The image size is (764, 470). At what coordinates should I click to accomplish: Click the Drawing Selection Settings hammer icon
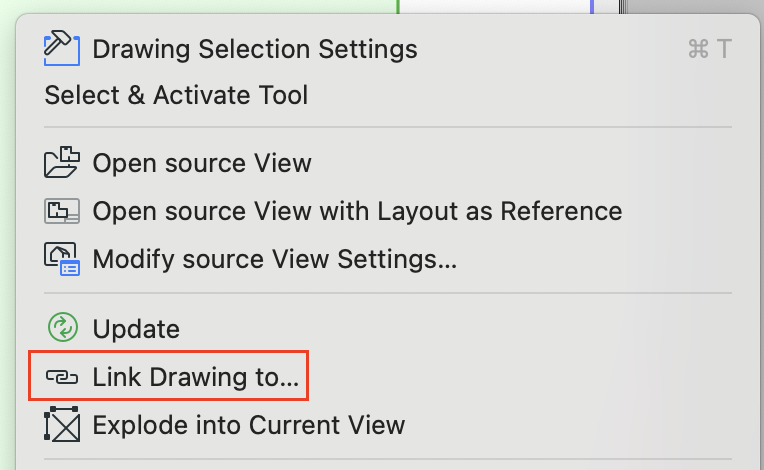62,48
